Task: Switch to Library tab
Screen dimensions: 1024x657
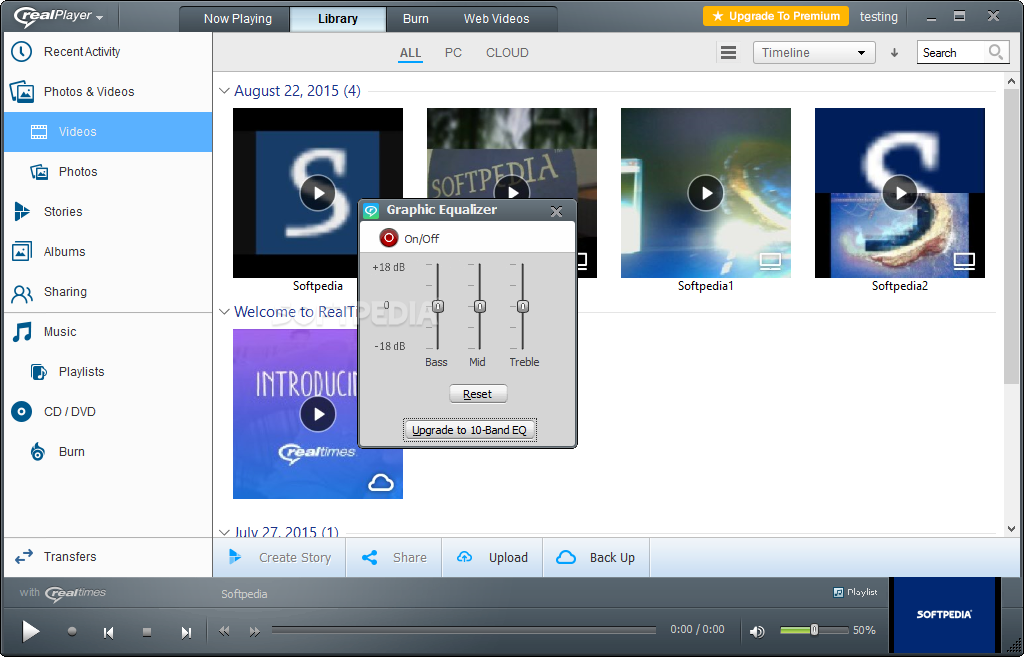Action: [338, 19]
